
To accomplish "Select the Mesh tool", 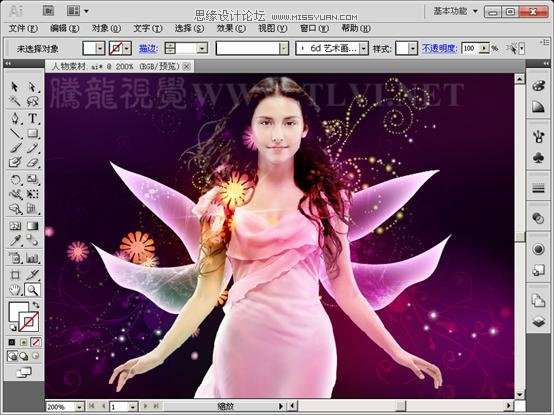I will click(x=15, y=226).
